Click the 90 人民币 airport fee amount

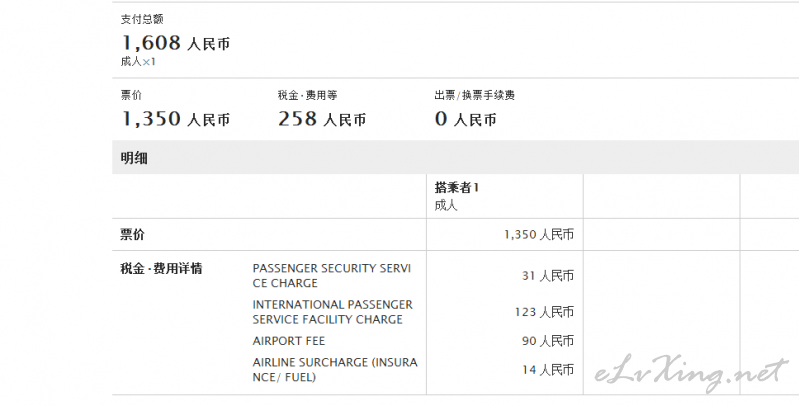pyautogui.click(x=548, y=341)
